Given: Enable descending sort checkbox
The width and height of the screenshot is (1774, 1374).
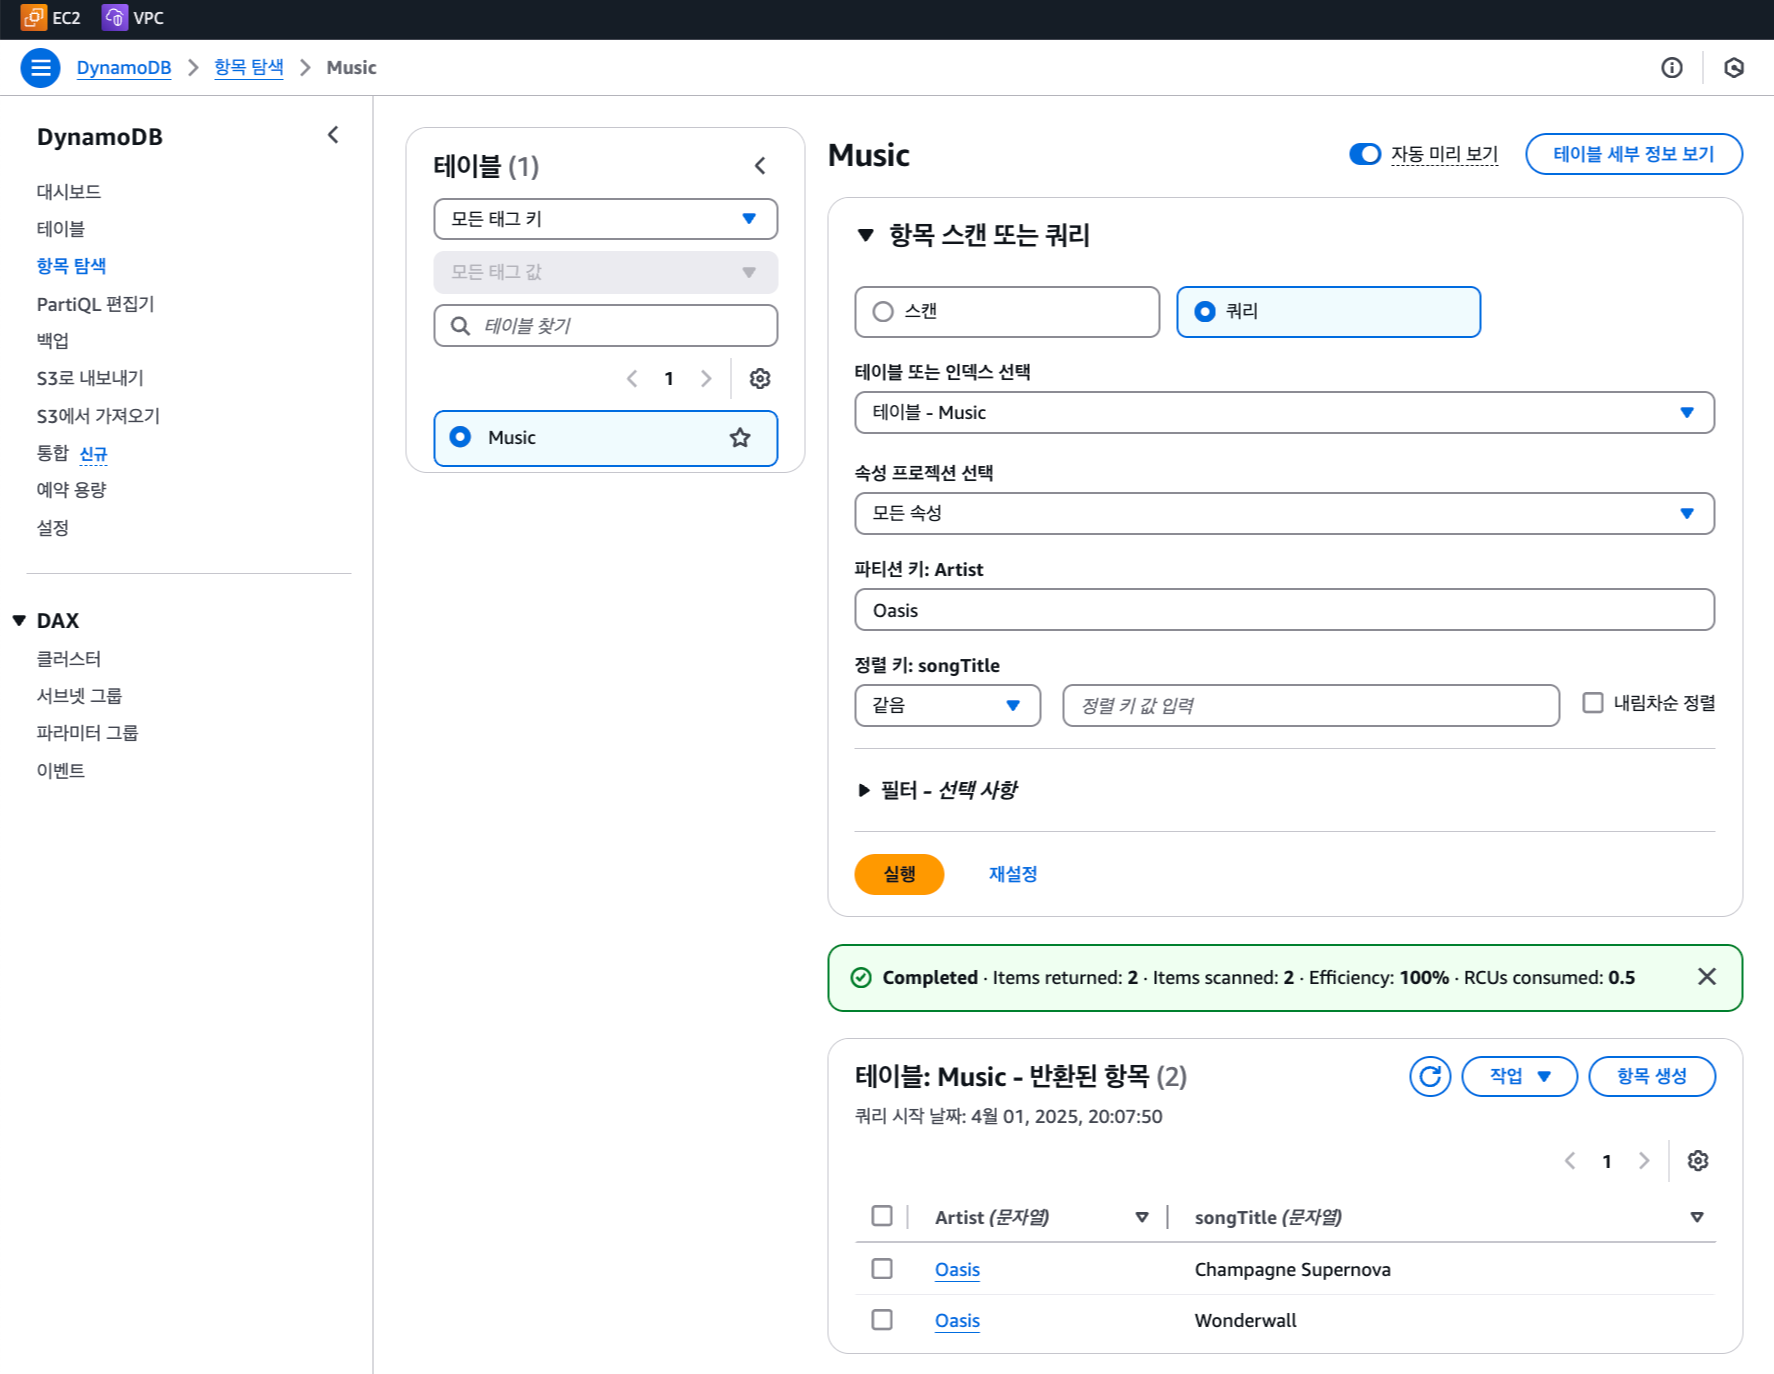Looking at the screenshot, I should click(1593, 703).
